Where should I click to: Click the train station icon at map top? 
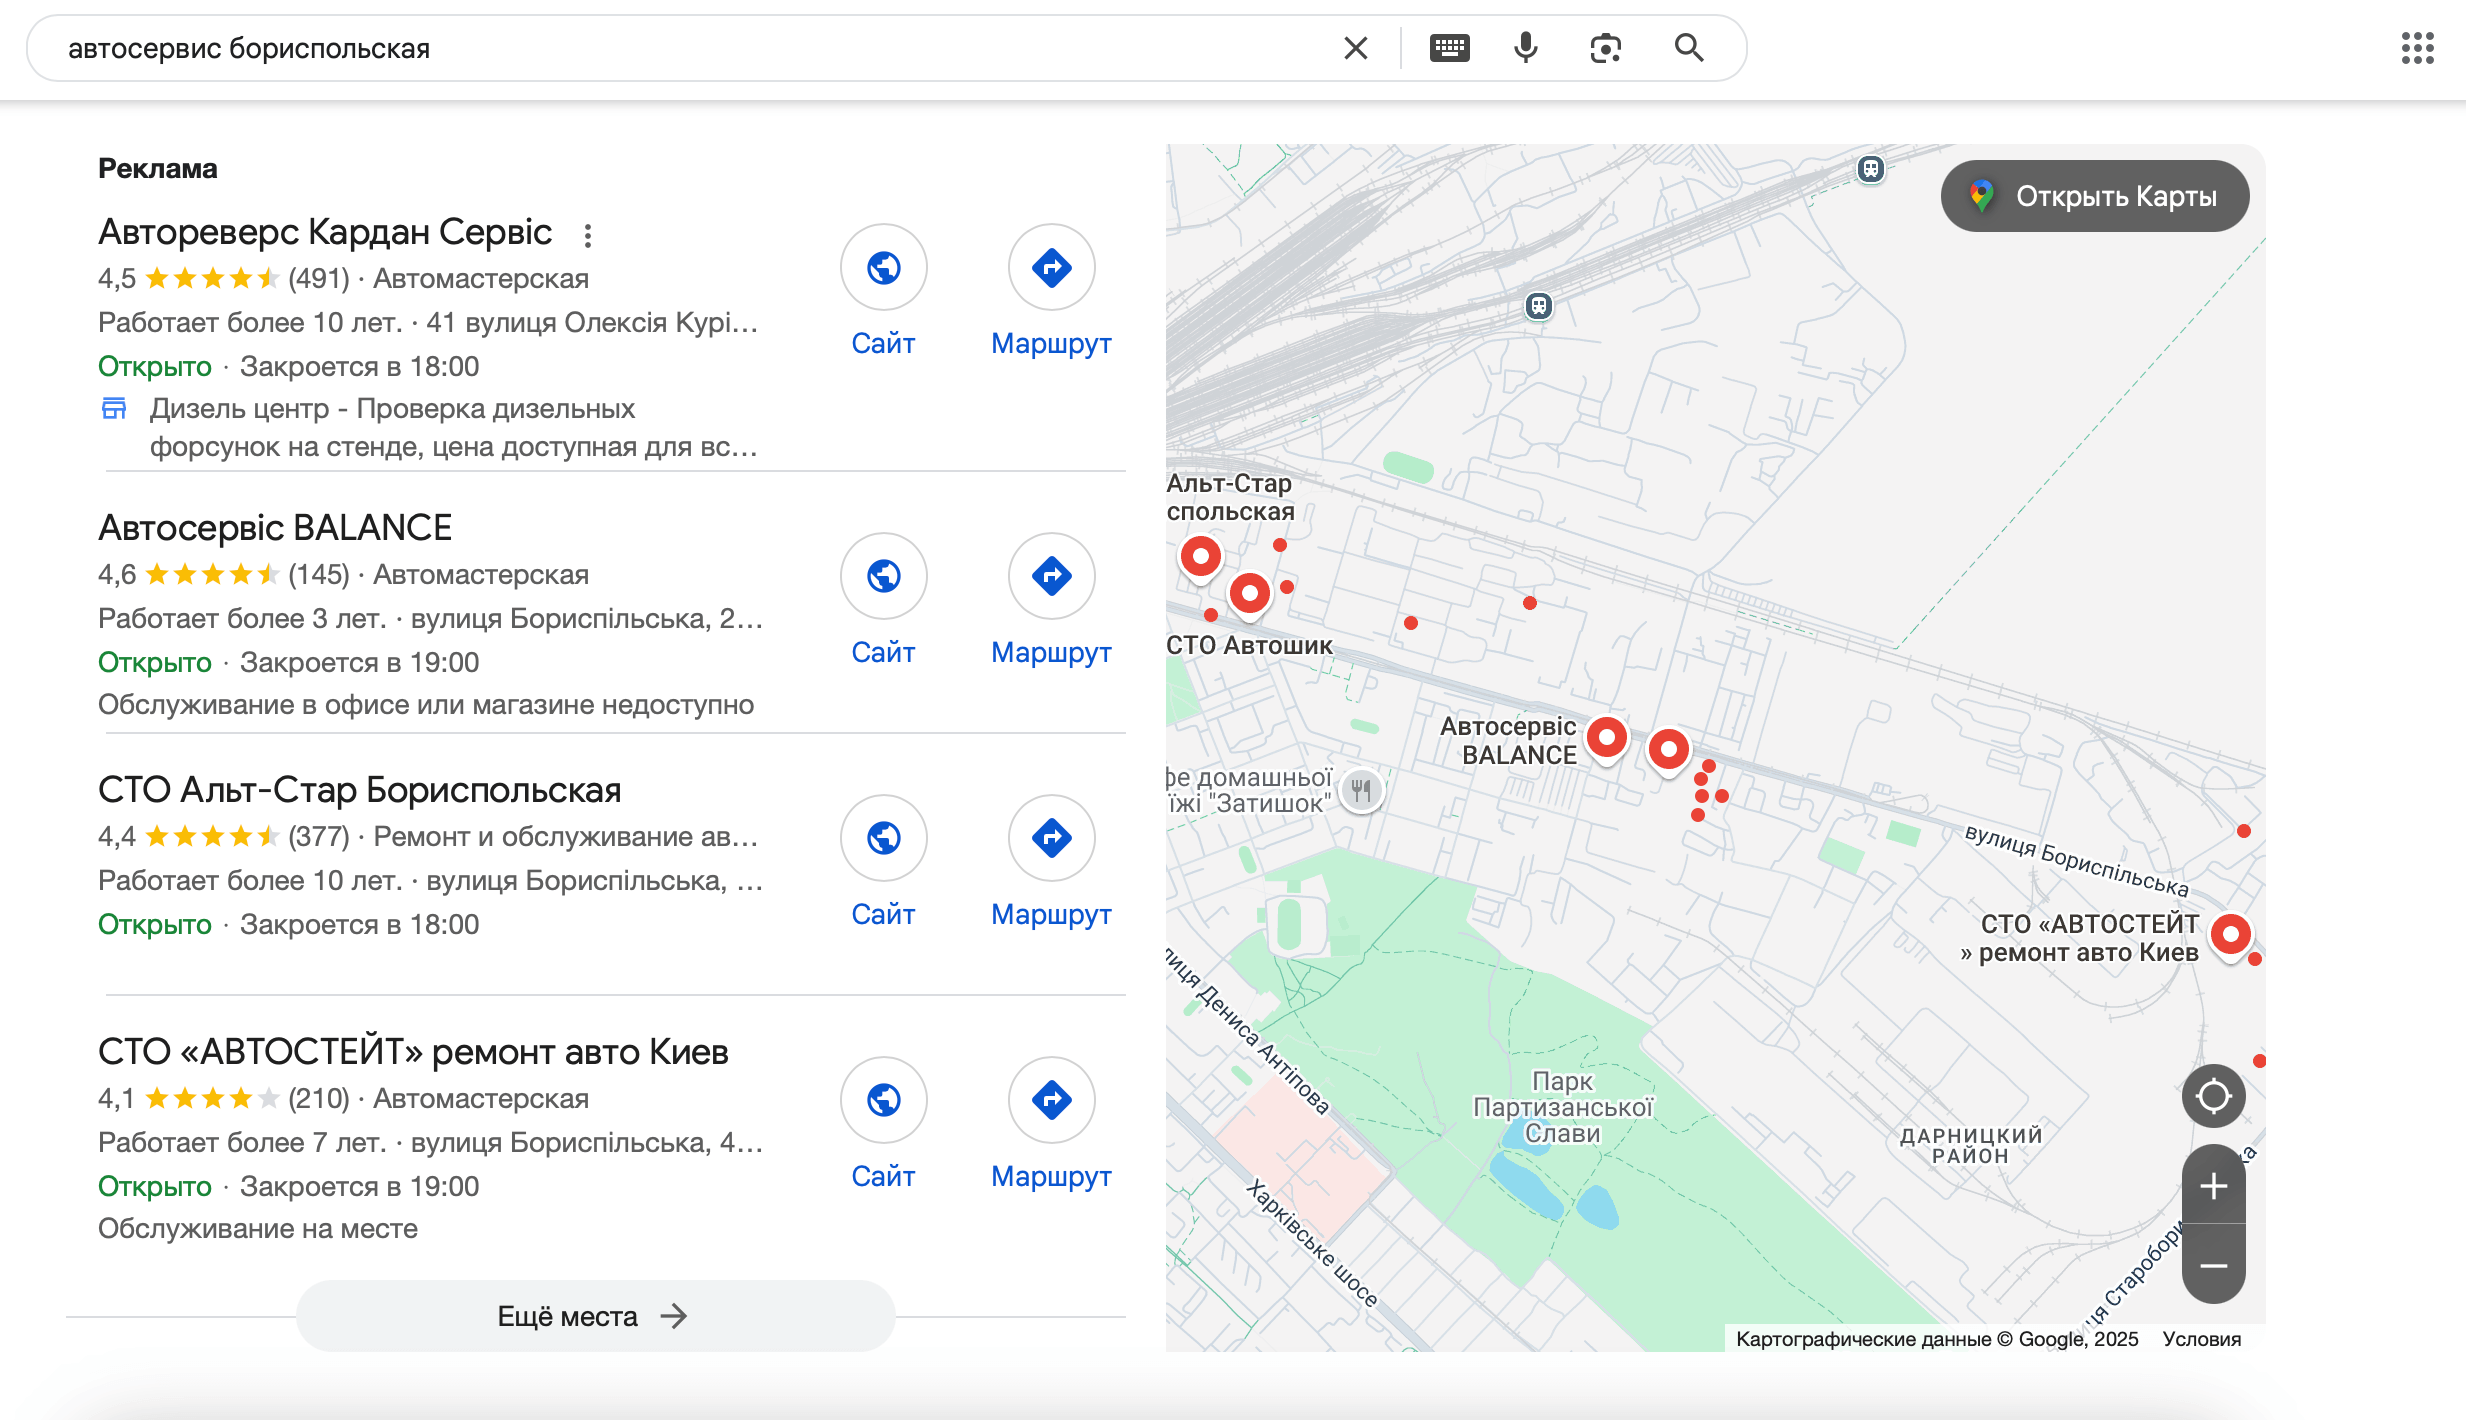tap(1870, 169)
